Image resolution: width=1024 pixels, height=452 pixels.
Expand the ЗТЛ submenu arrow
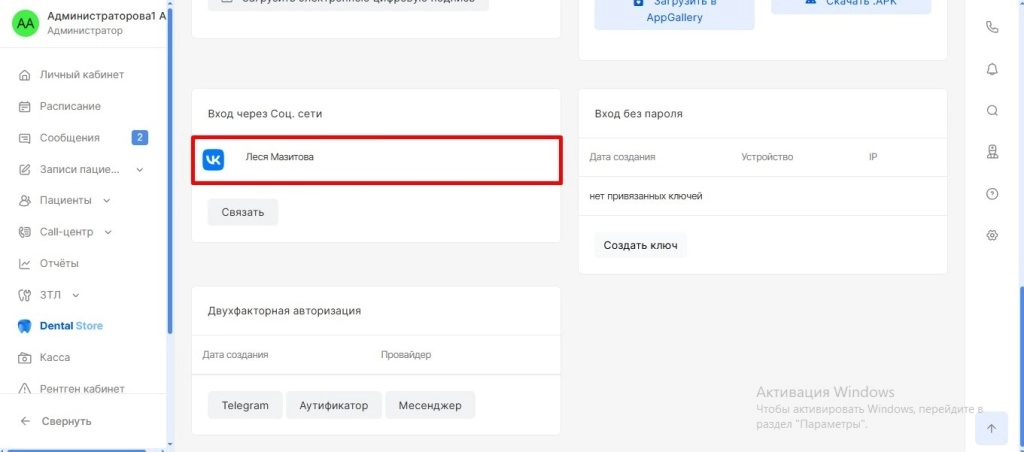point(76,295)
